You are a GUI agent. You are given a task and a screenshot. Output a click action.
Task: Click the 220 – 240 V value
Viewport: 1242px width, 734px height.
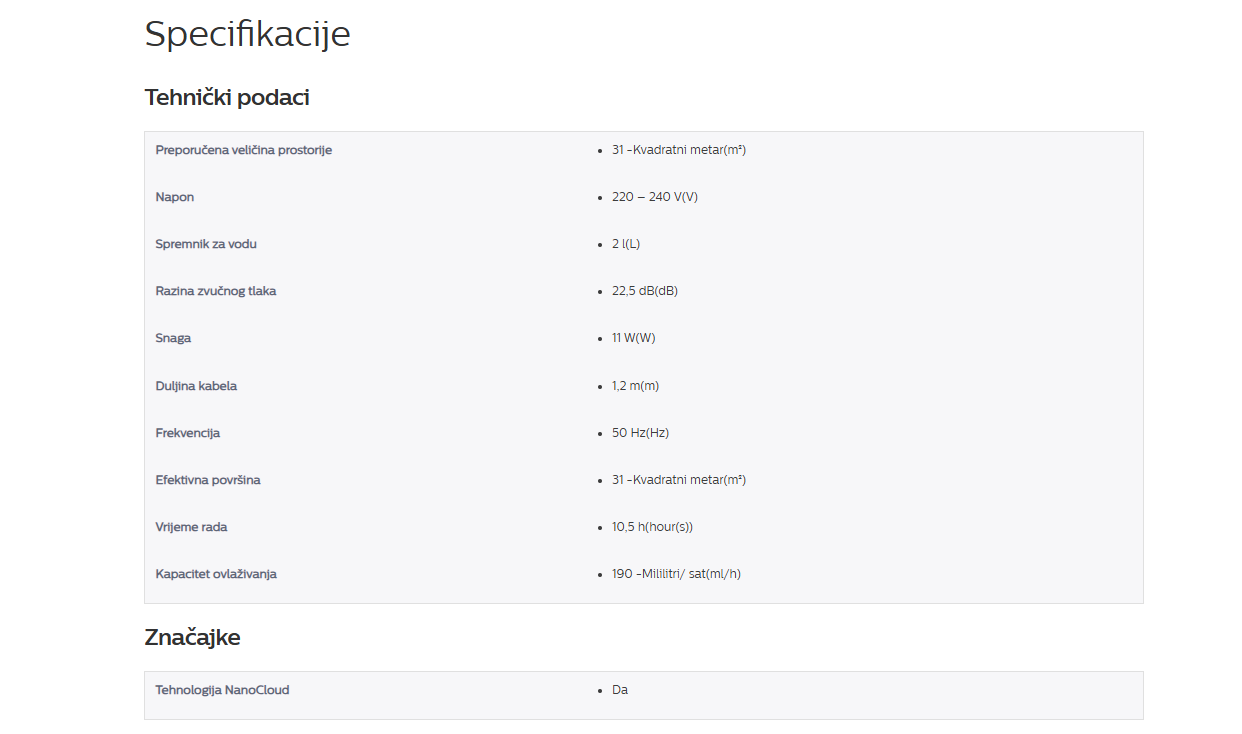[x=654, y=197]
